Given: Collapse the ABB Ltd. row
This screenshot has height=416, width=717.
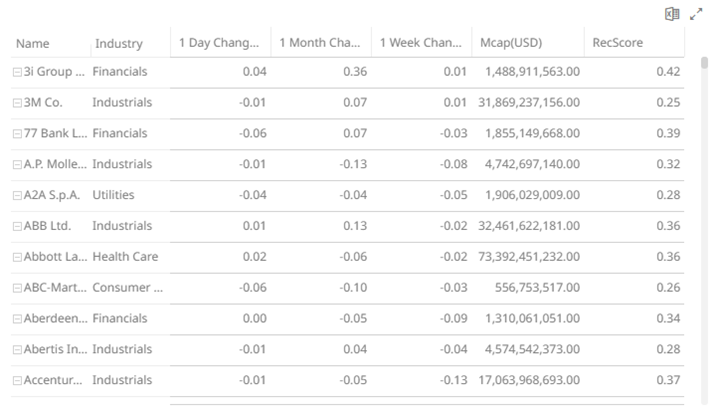Looking at the screenshot, I should (x=17, y=226).
